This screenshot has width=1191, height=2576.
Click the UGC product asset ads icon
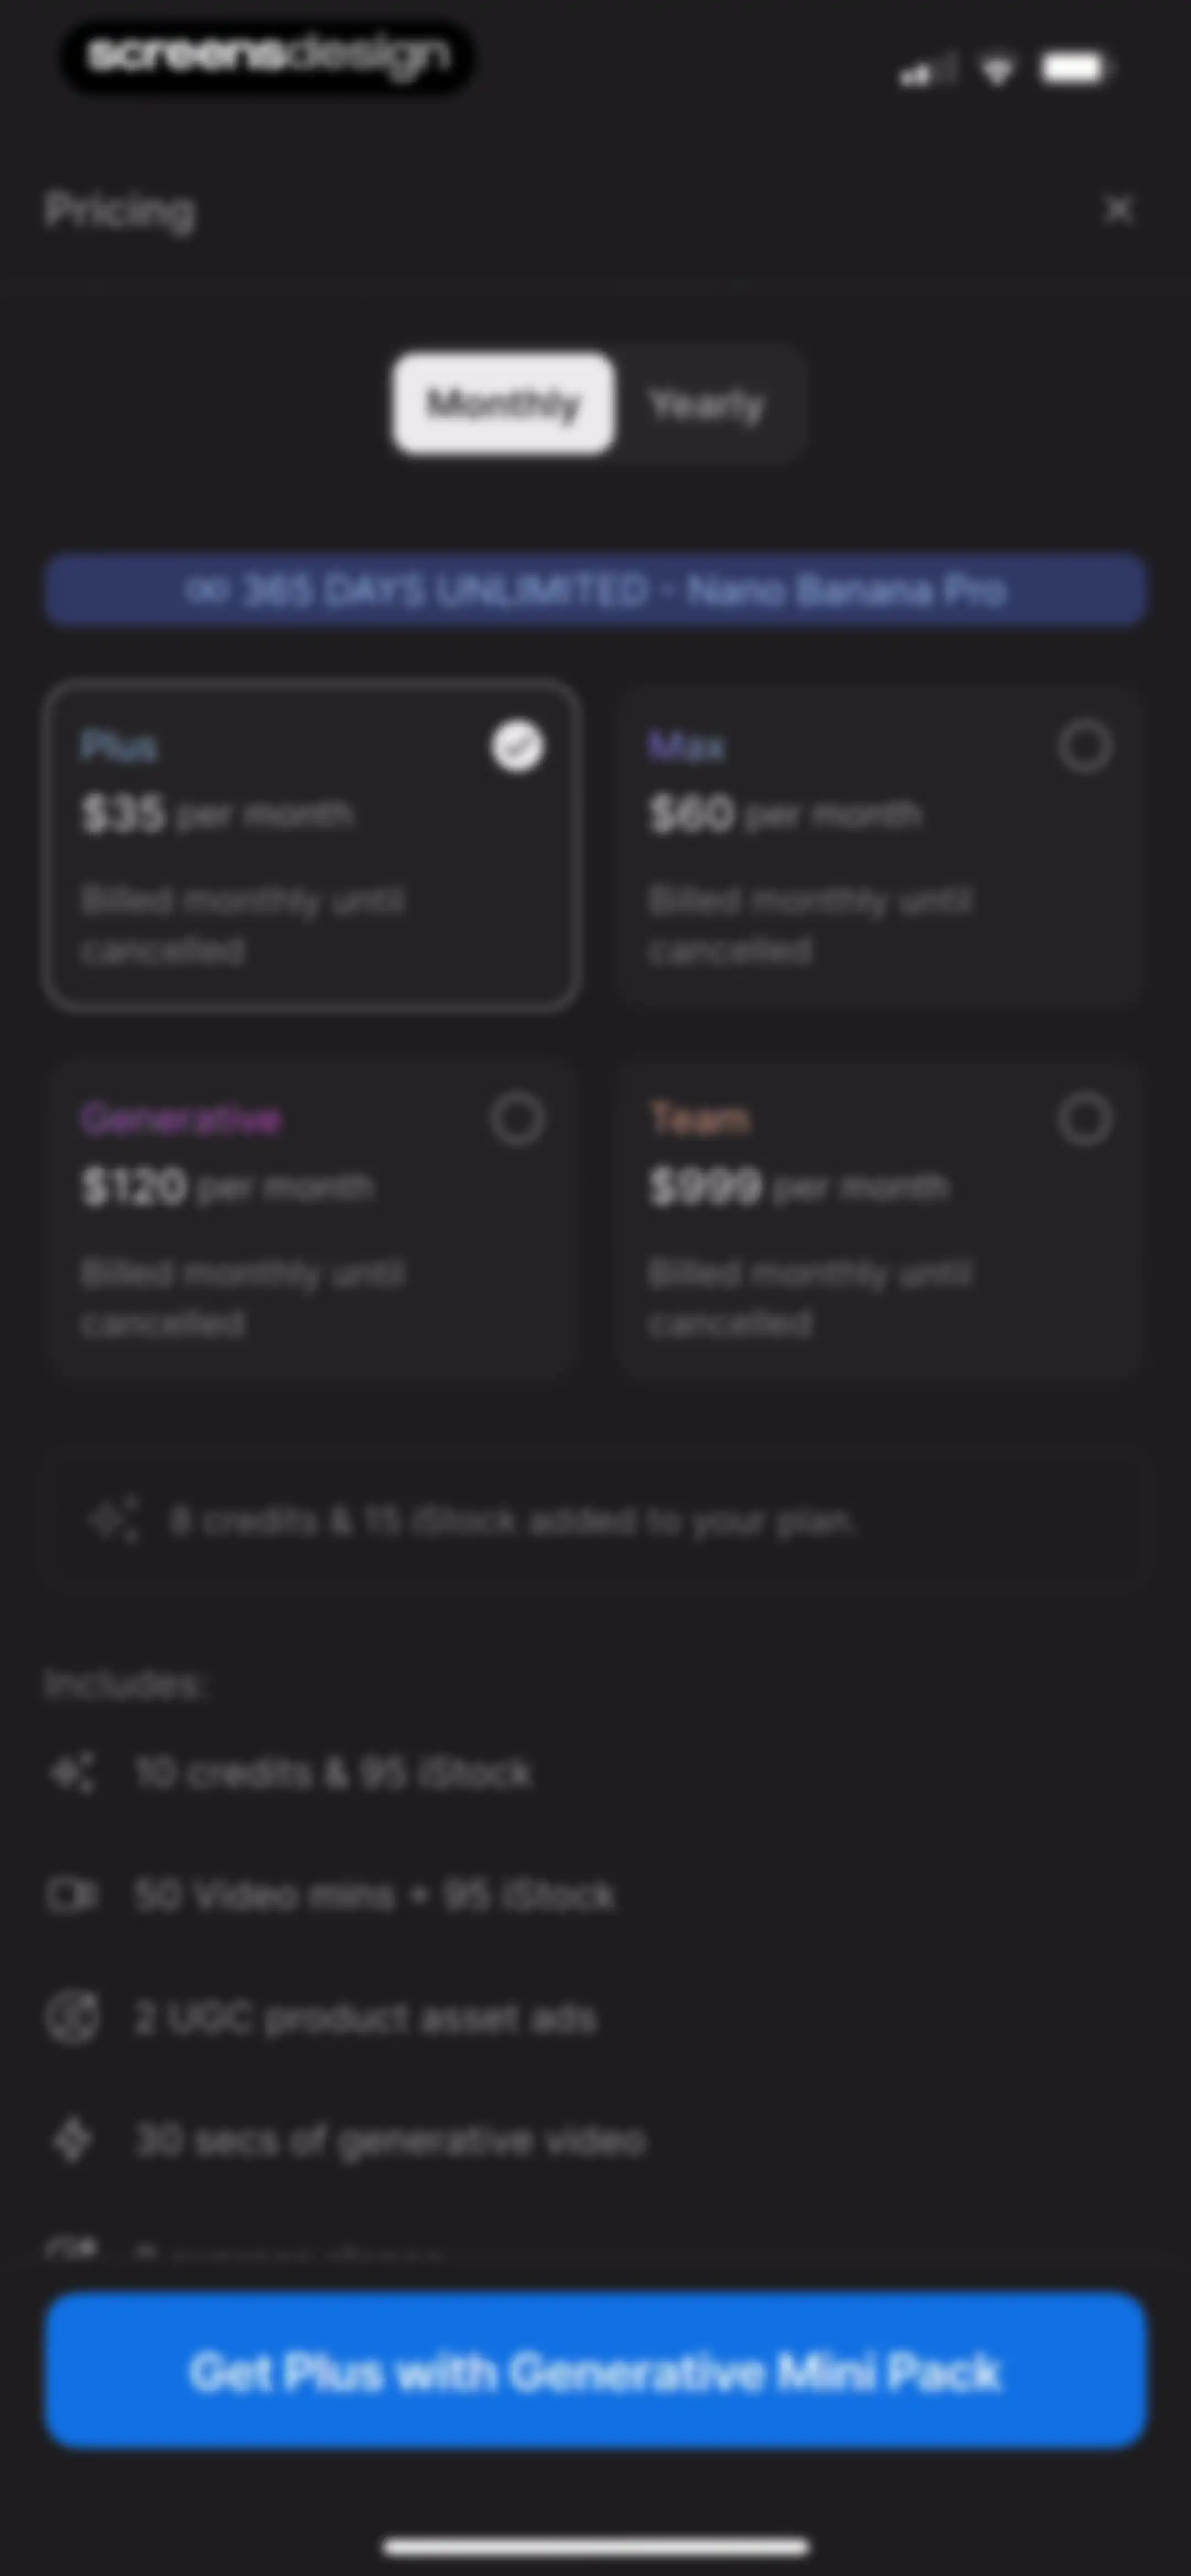coord(72,2018)
